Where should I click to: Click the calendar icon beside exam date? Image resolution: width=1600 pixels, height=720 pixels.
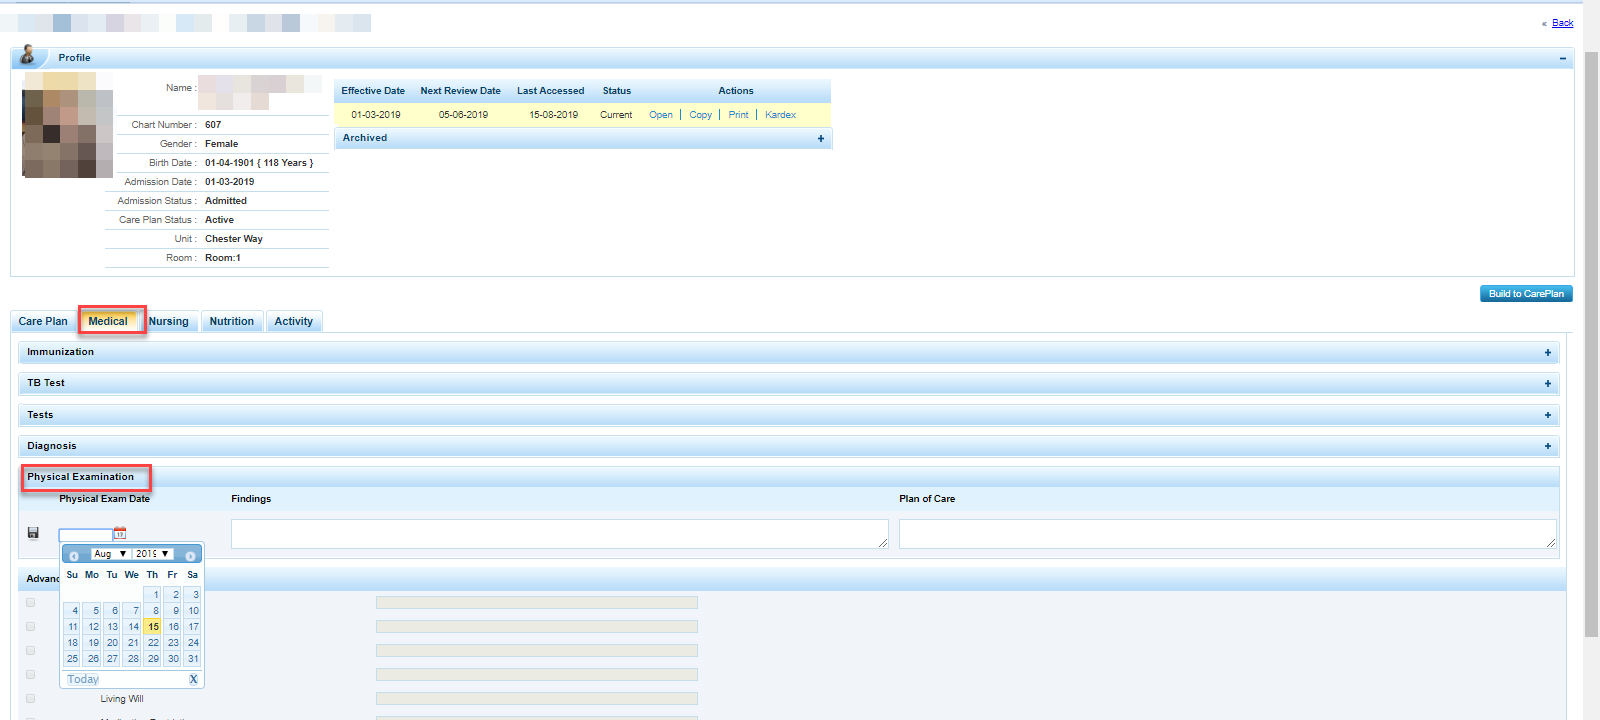120,533
